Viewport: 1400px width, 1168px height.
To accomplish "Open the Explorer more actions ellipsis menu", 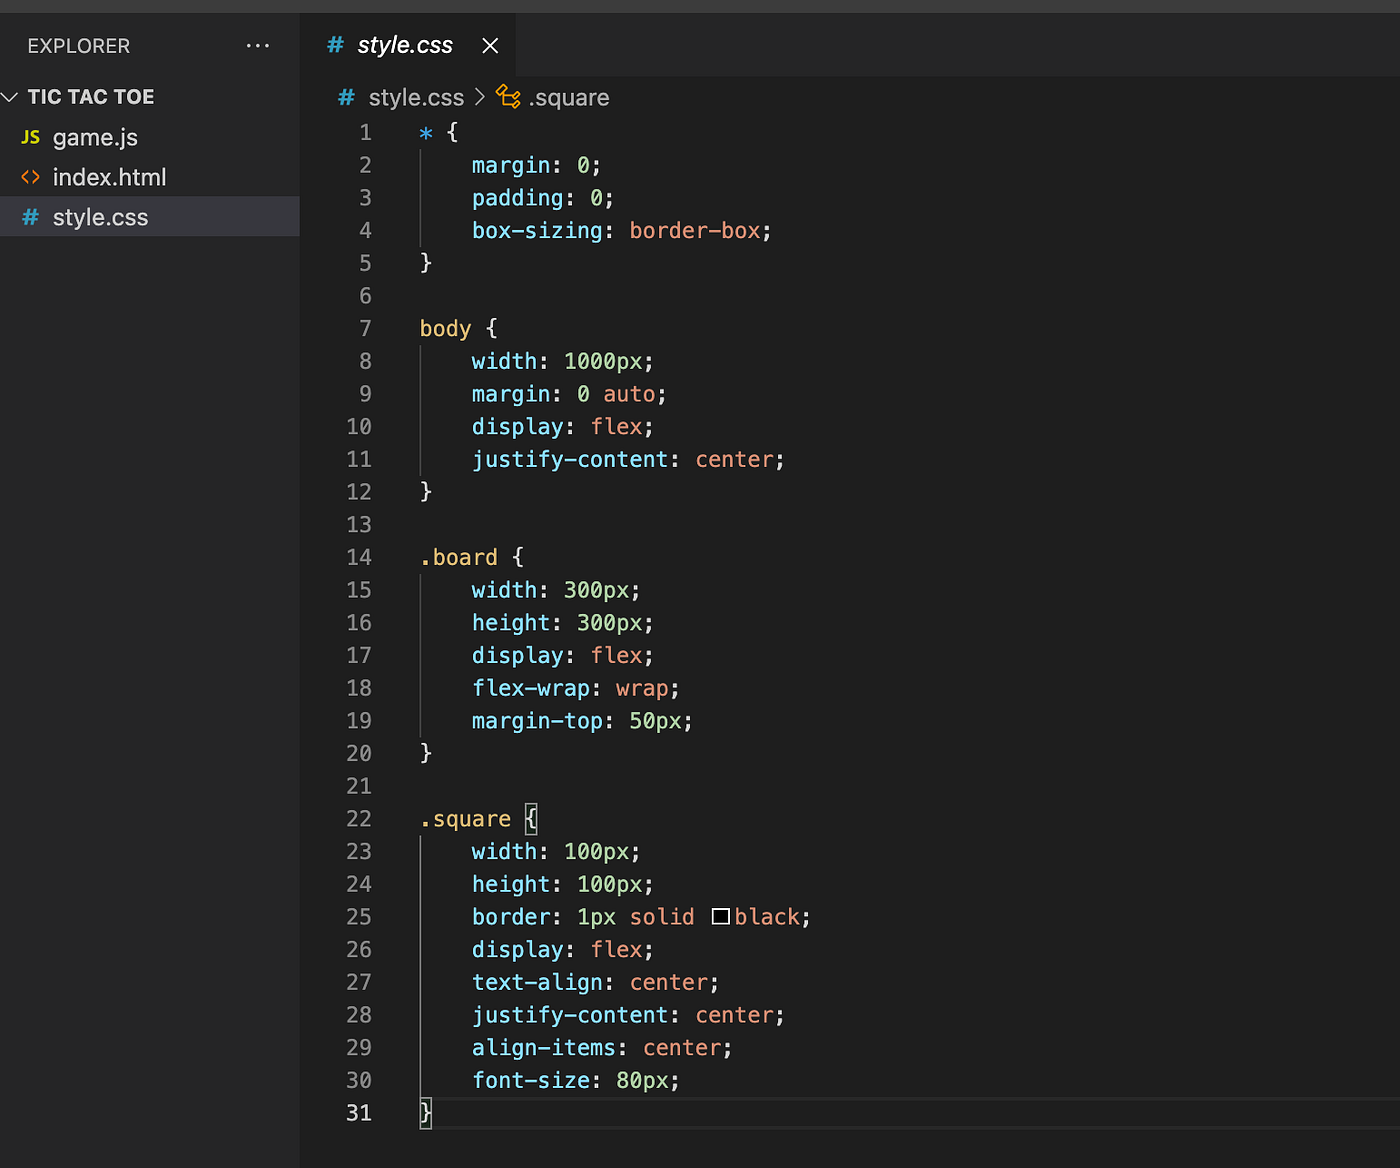I will (x=258, y=46).
